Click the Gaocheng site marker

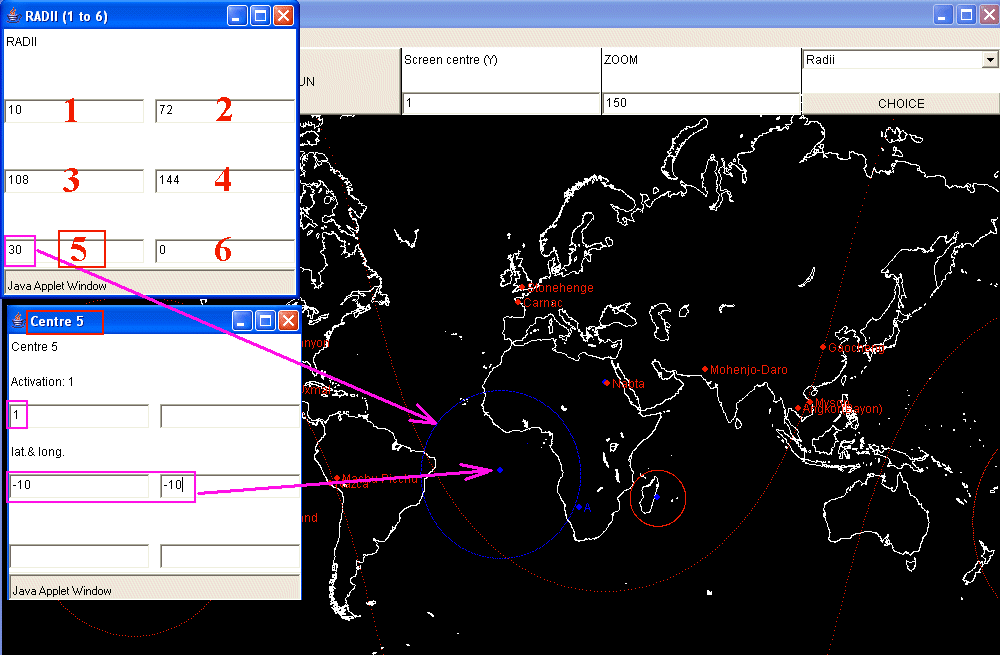(x=823, y=347)
